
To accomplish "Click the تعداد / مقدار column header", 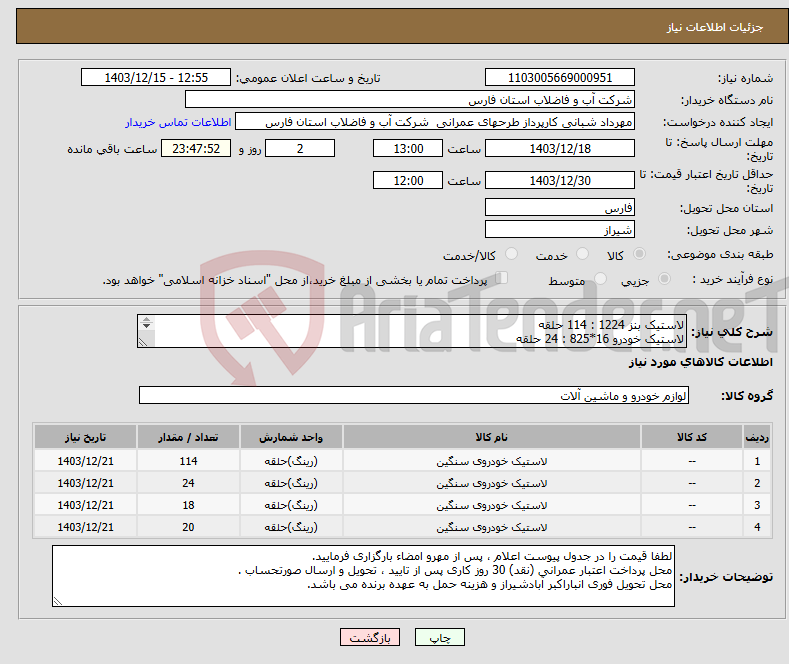I will point(188,437).
